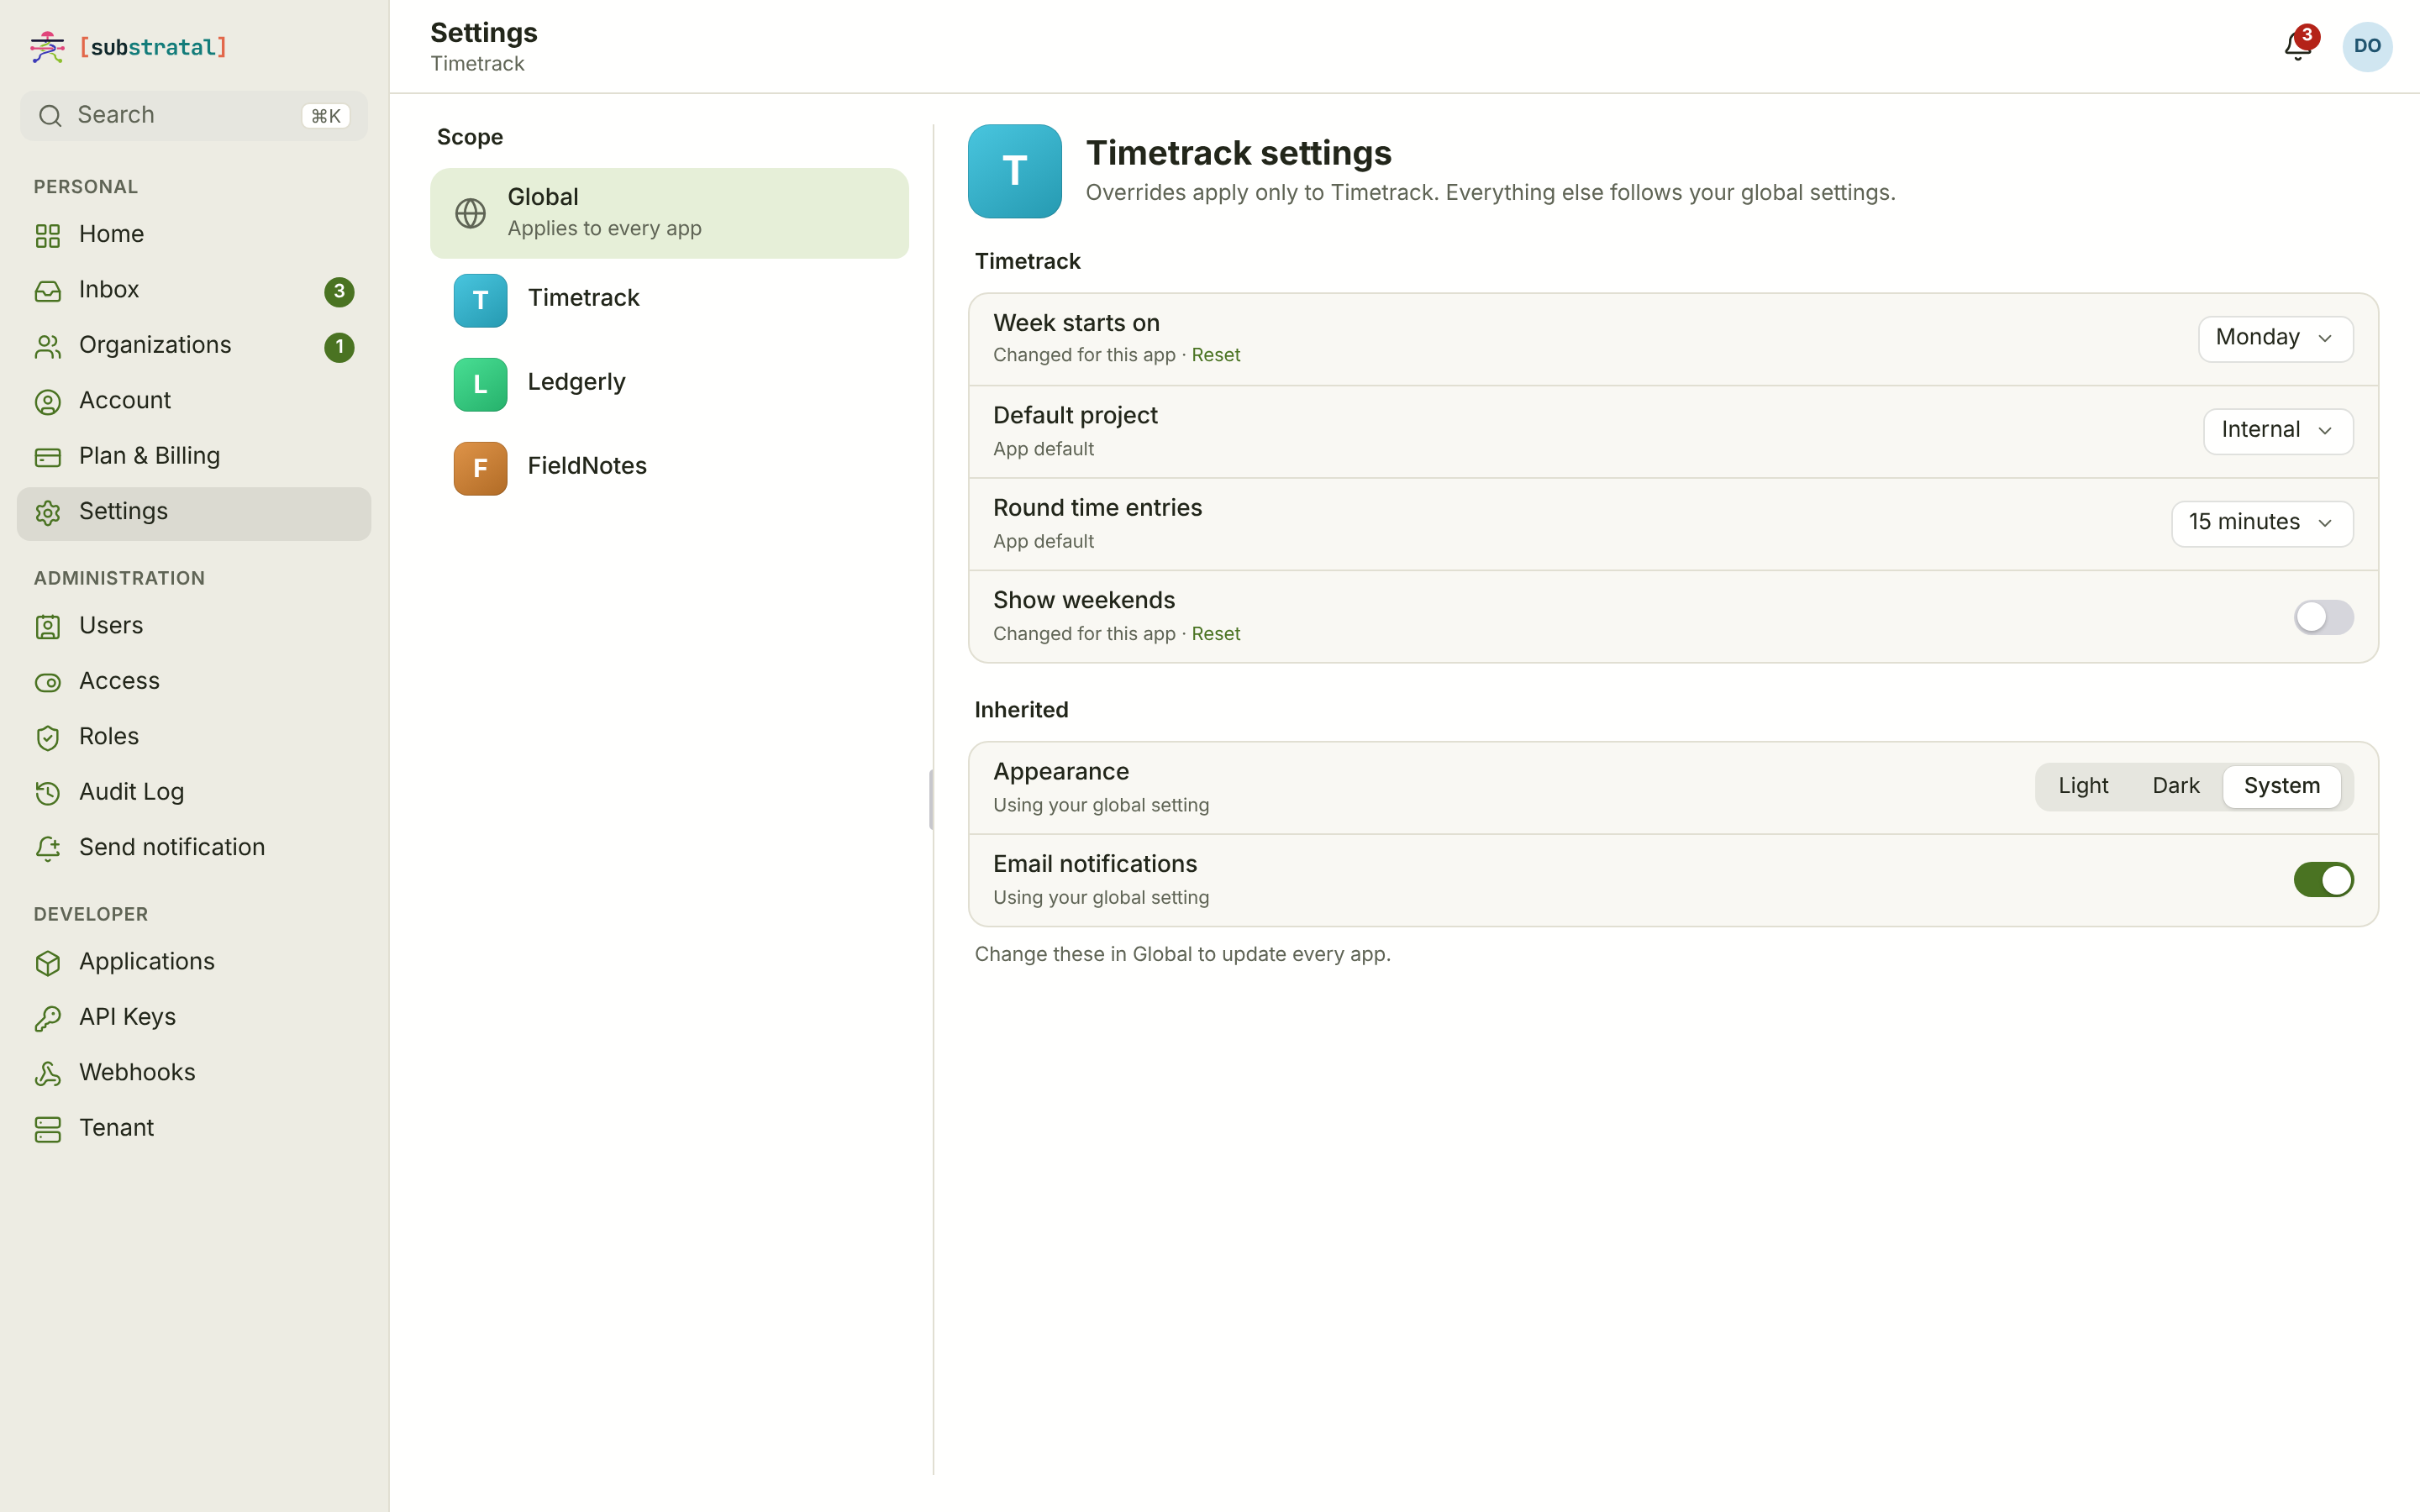Click the Roles shield icon
The image size is (2420, 1512).
point(48,738)
